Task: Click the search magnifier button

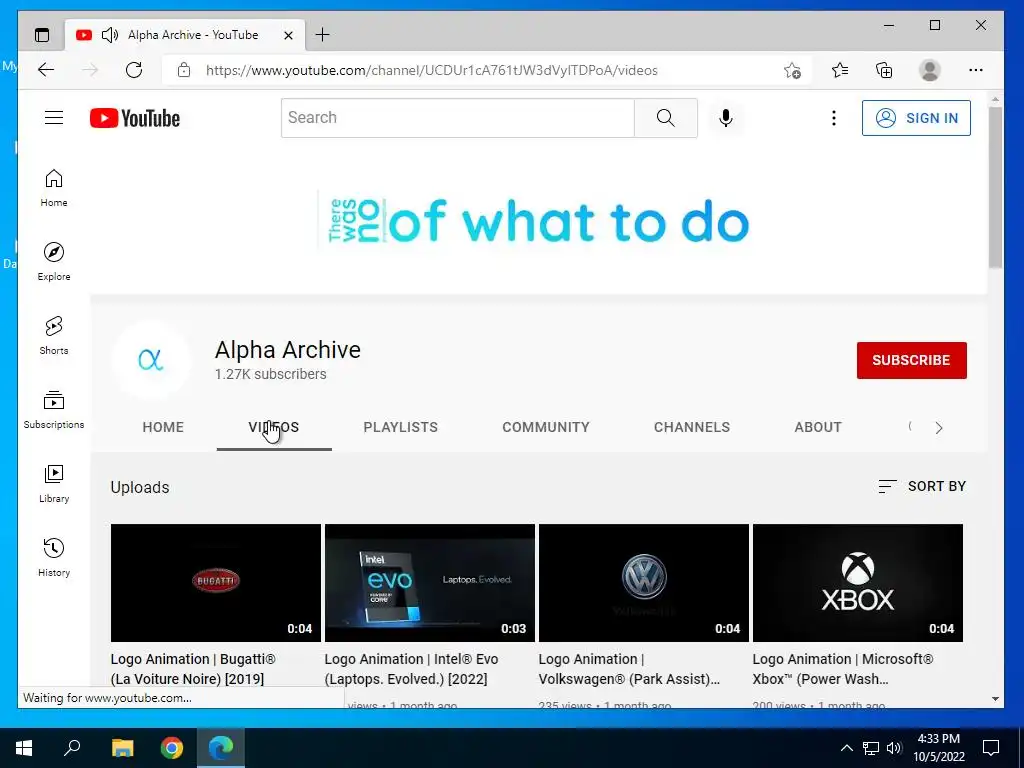Action: (x=665, y=118)
